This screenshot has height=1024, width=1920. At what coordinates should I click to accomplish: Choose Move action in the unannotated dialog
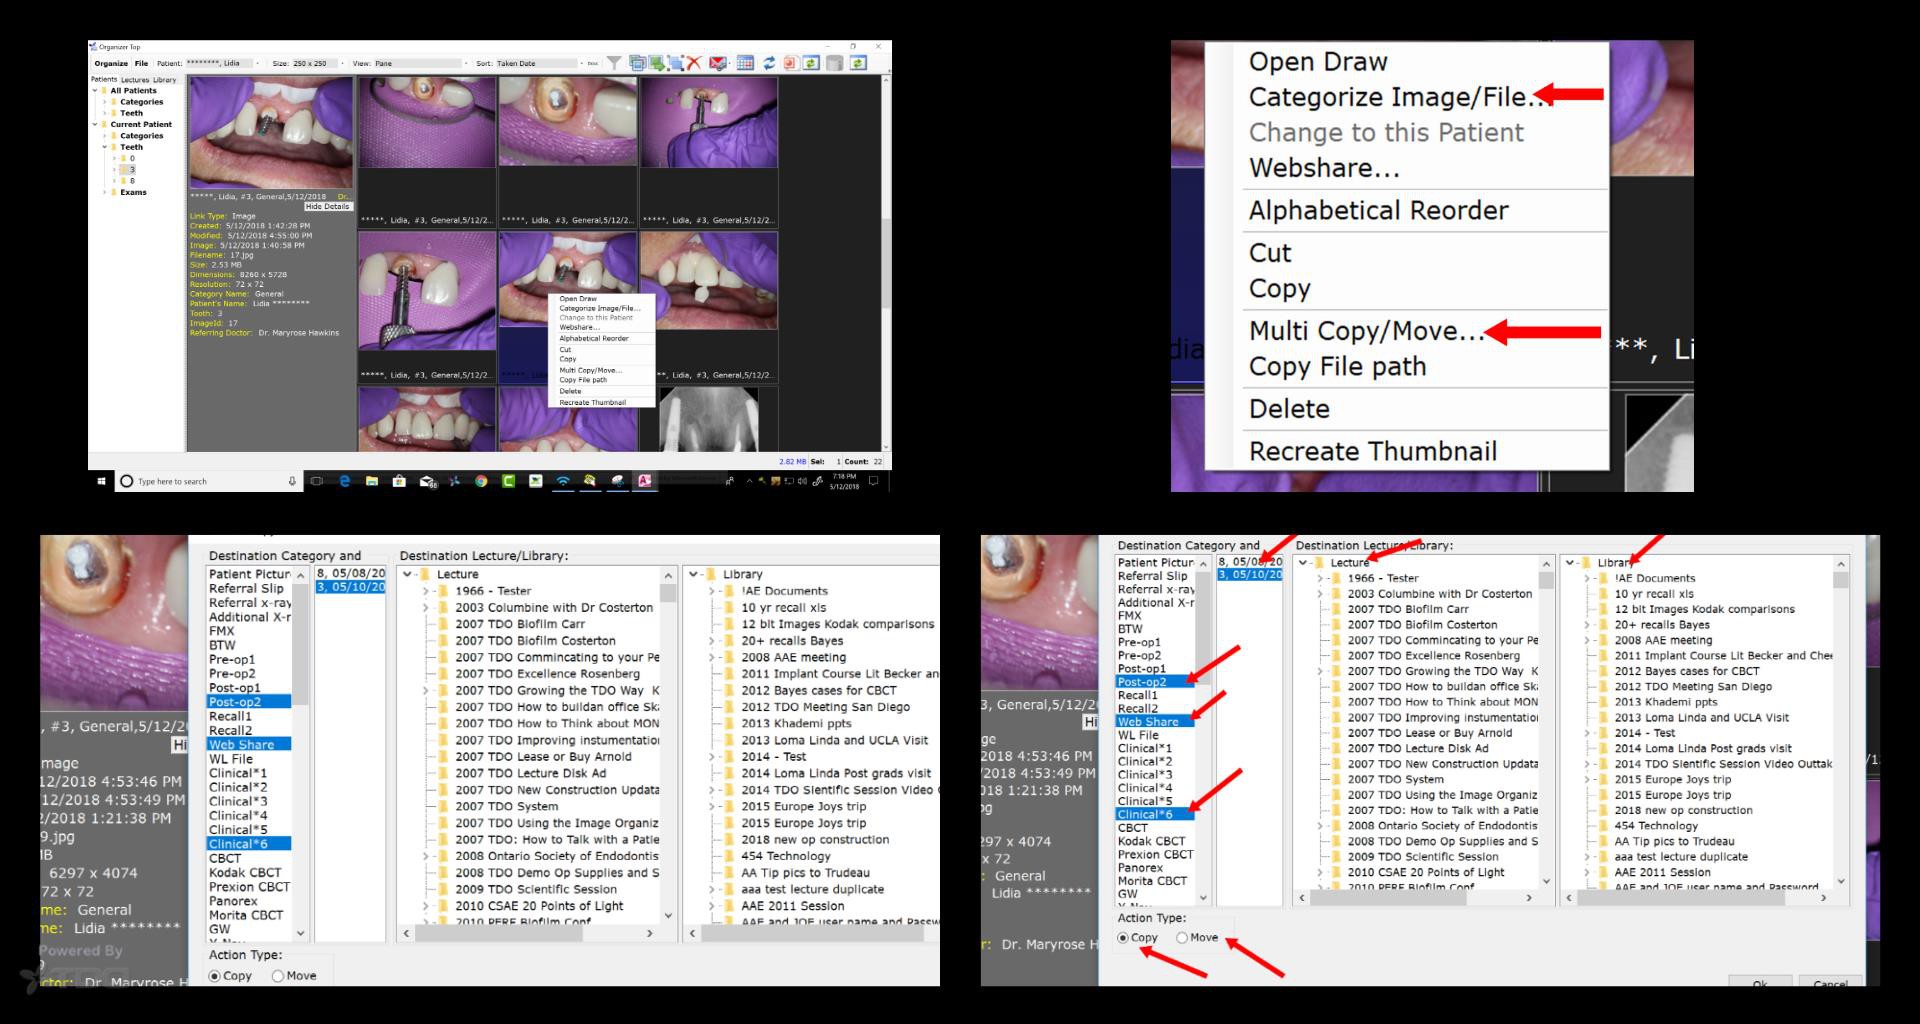click(x=278, y=976)
